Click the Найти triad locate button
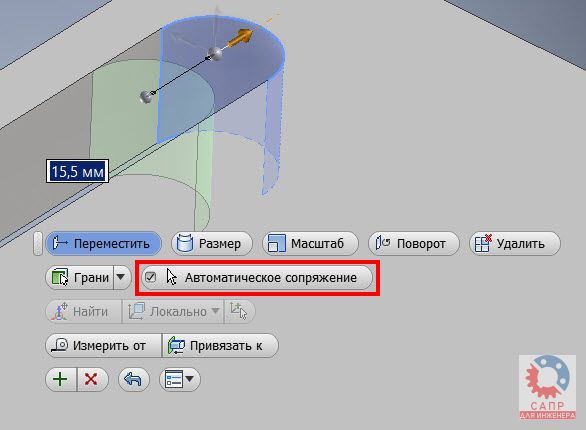The image size is (586, 430). [x=83, y=311]
